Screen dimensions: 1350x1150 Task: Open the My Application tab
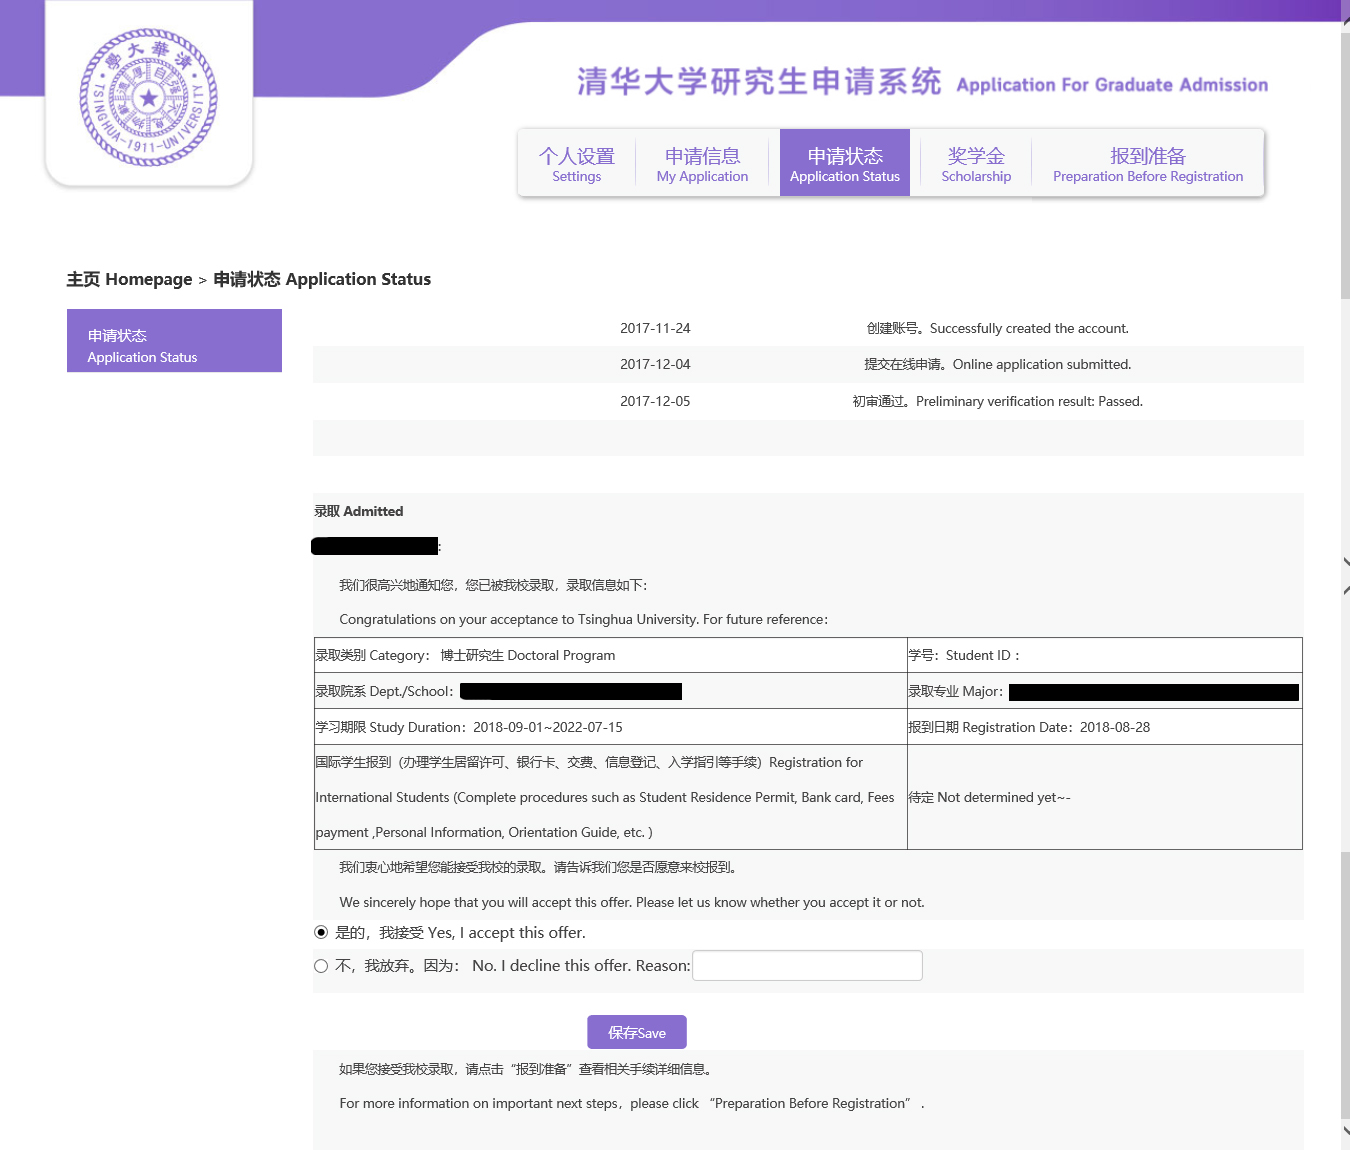[702, 163]
